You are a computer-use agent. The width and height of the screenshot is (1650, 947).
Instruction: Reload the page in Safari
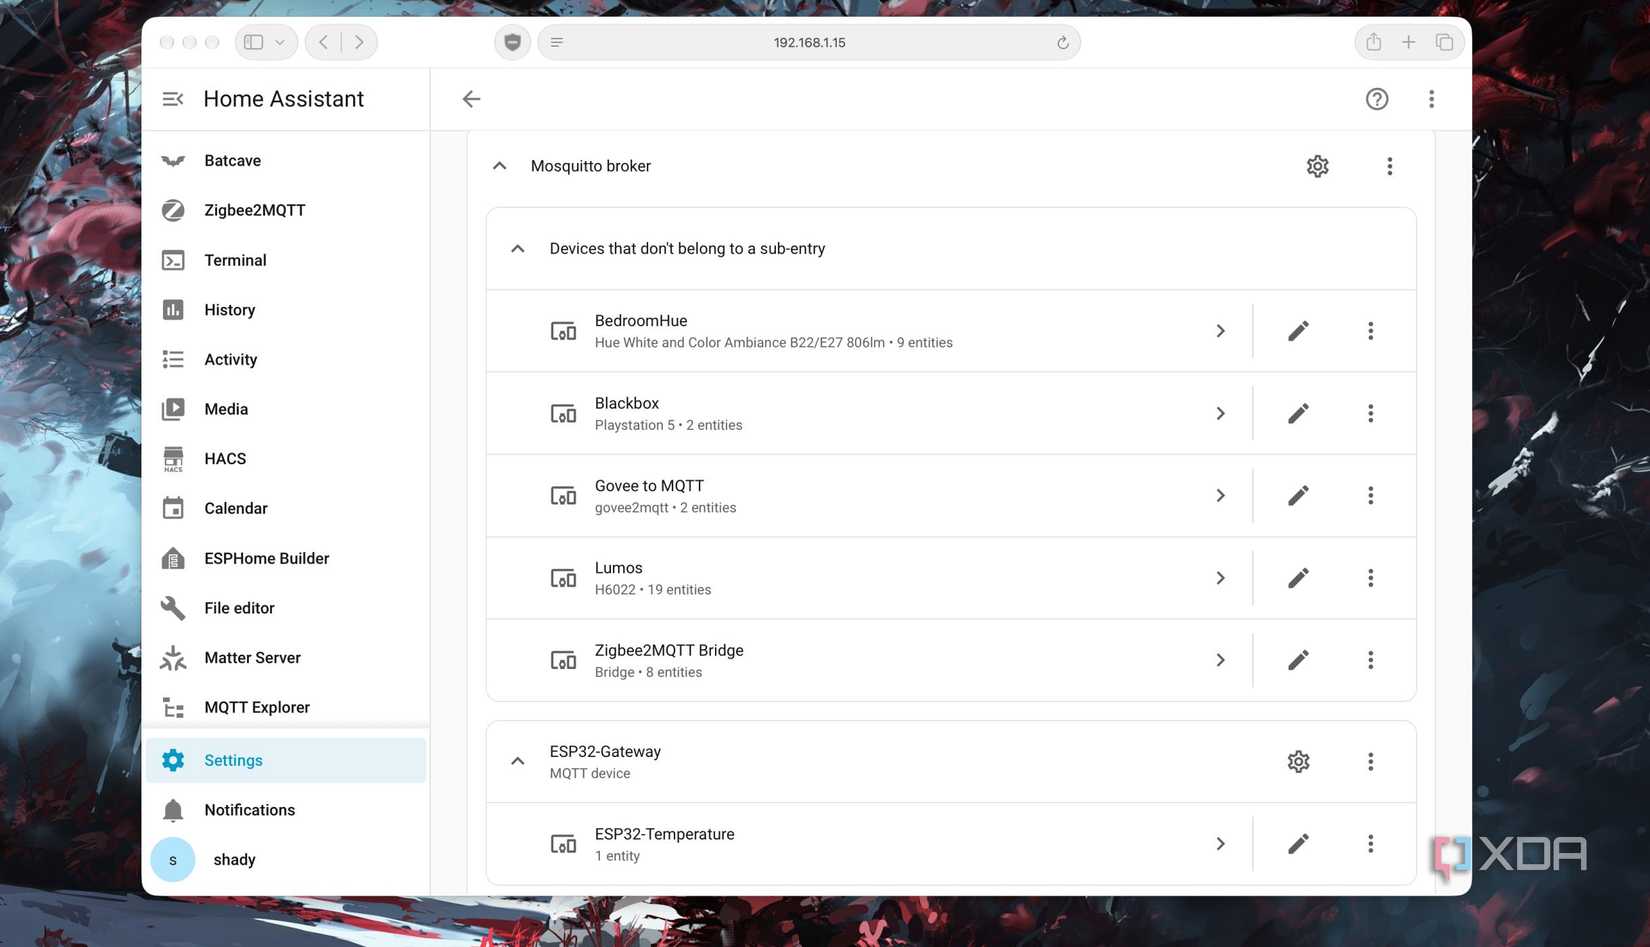point(1062,43)
